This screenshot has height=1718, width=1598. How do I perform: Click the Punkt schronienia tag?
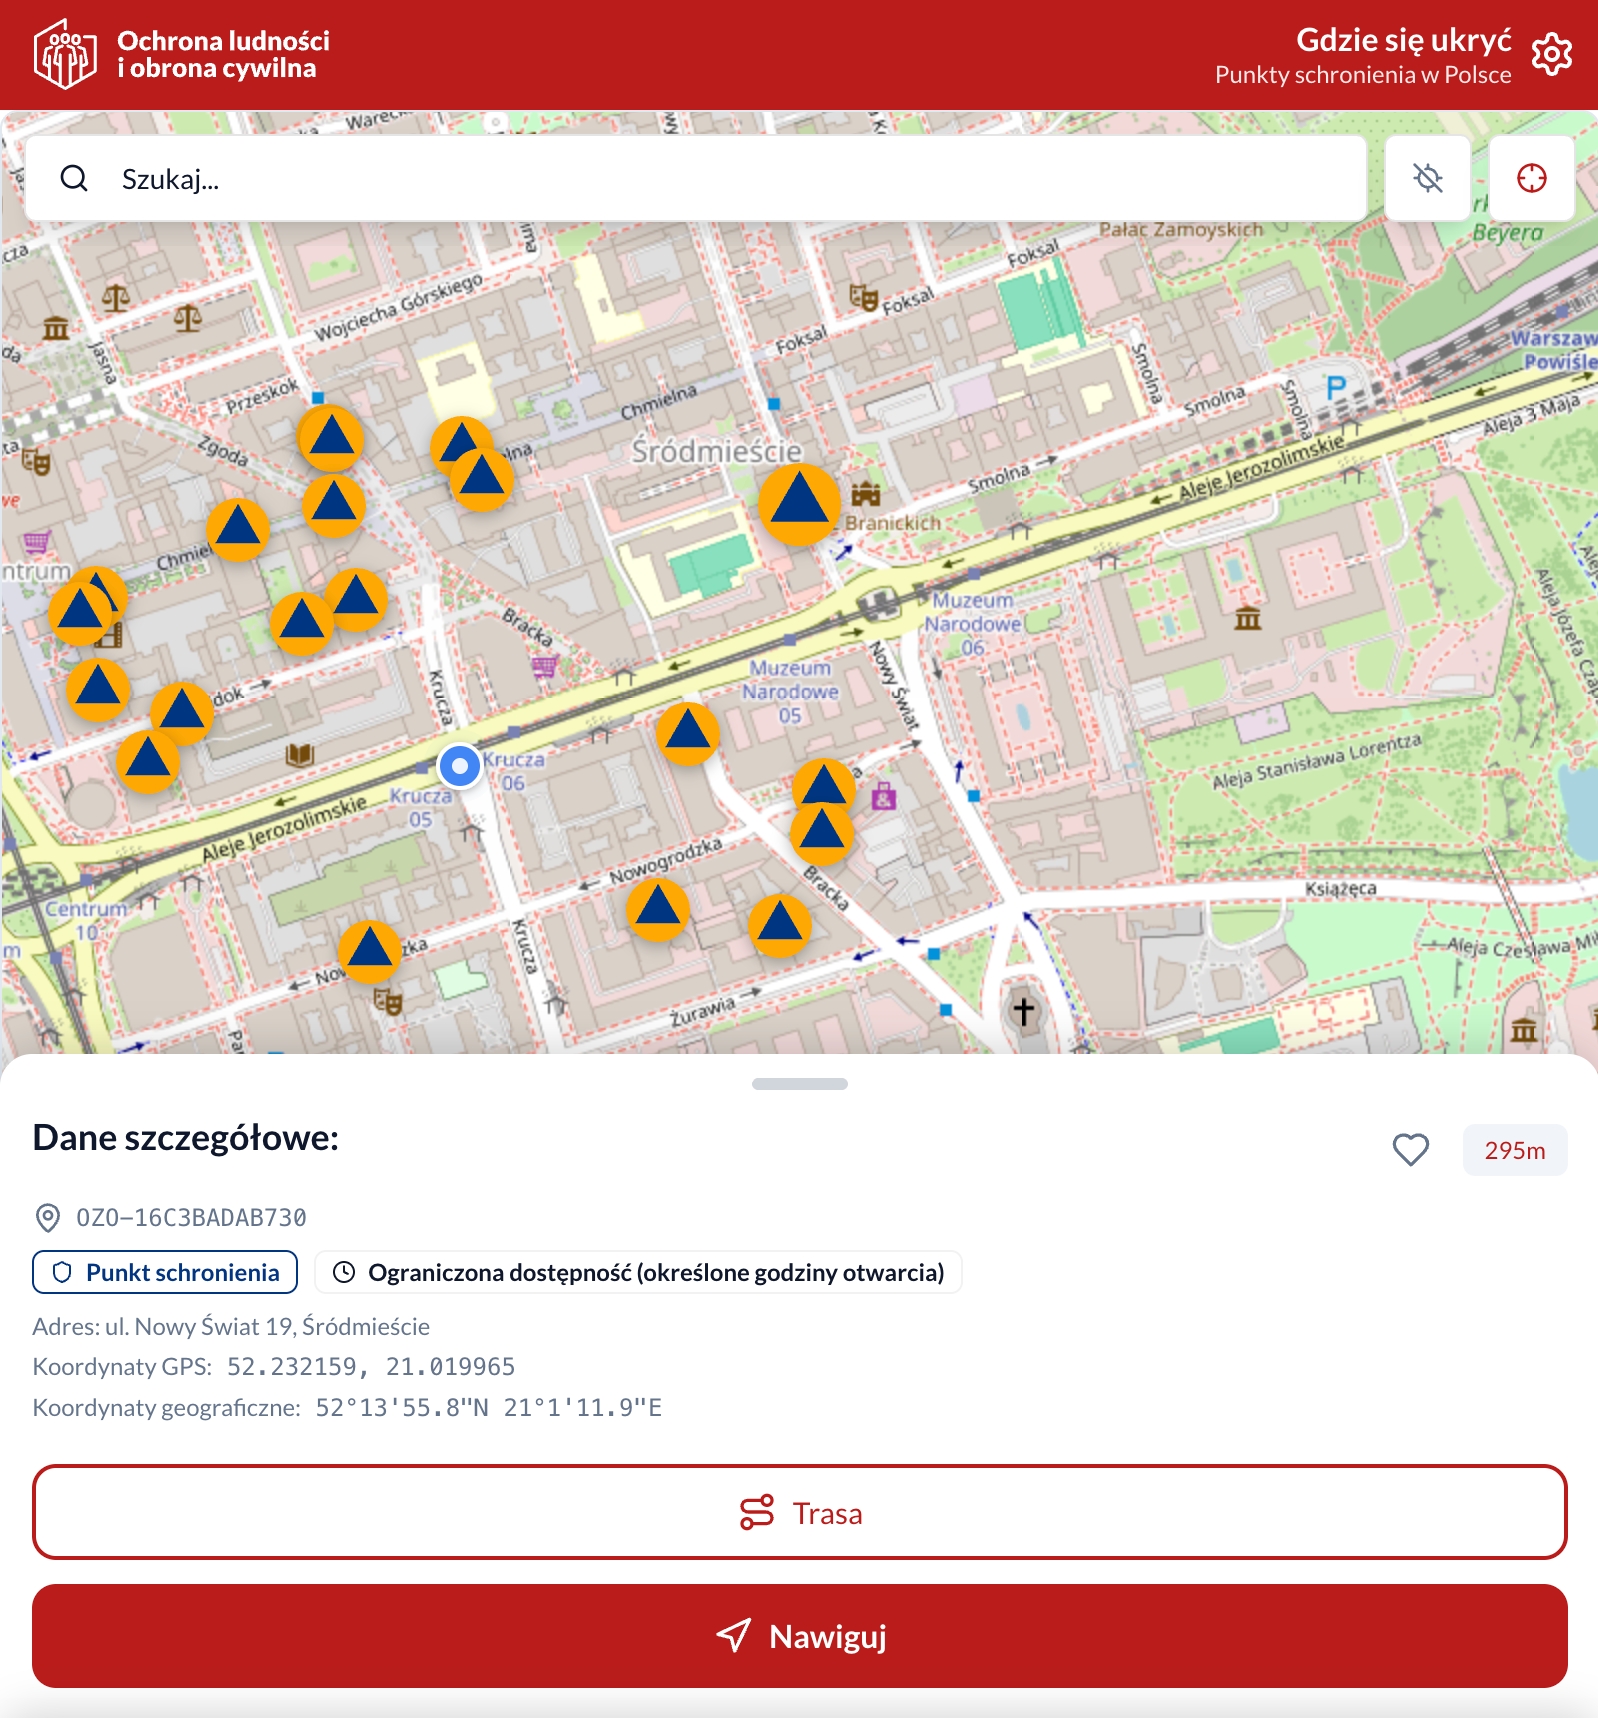(x=165, y=1272)
